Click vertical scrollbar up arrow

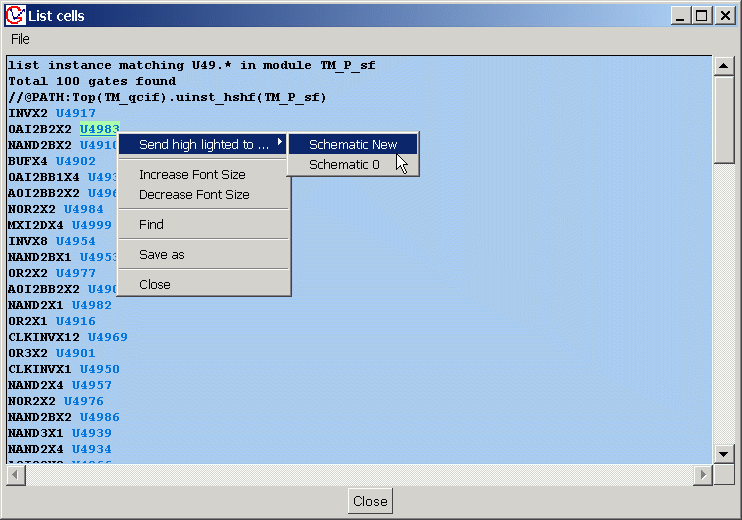coord(723,66)
